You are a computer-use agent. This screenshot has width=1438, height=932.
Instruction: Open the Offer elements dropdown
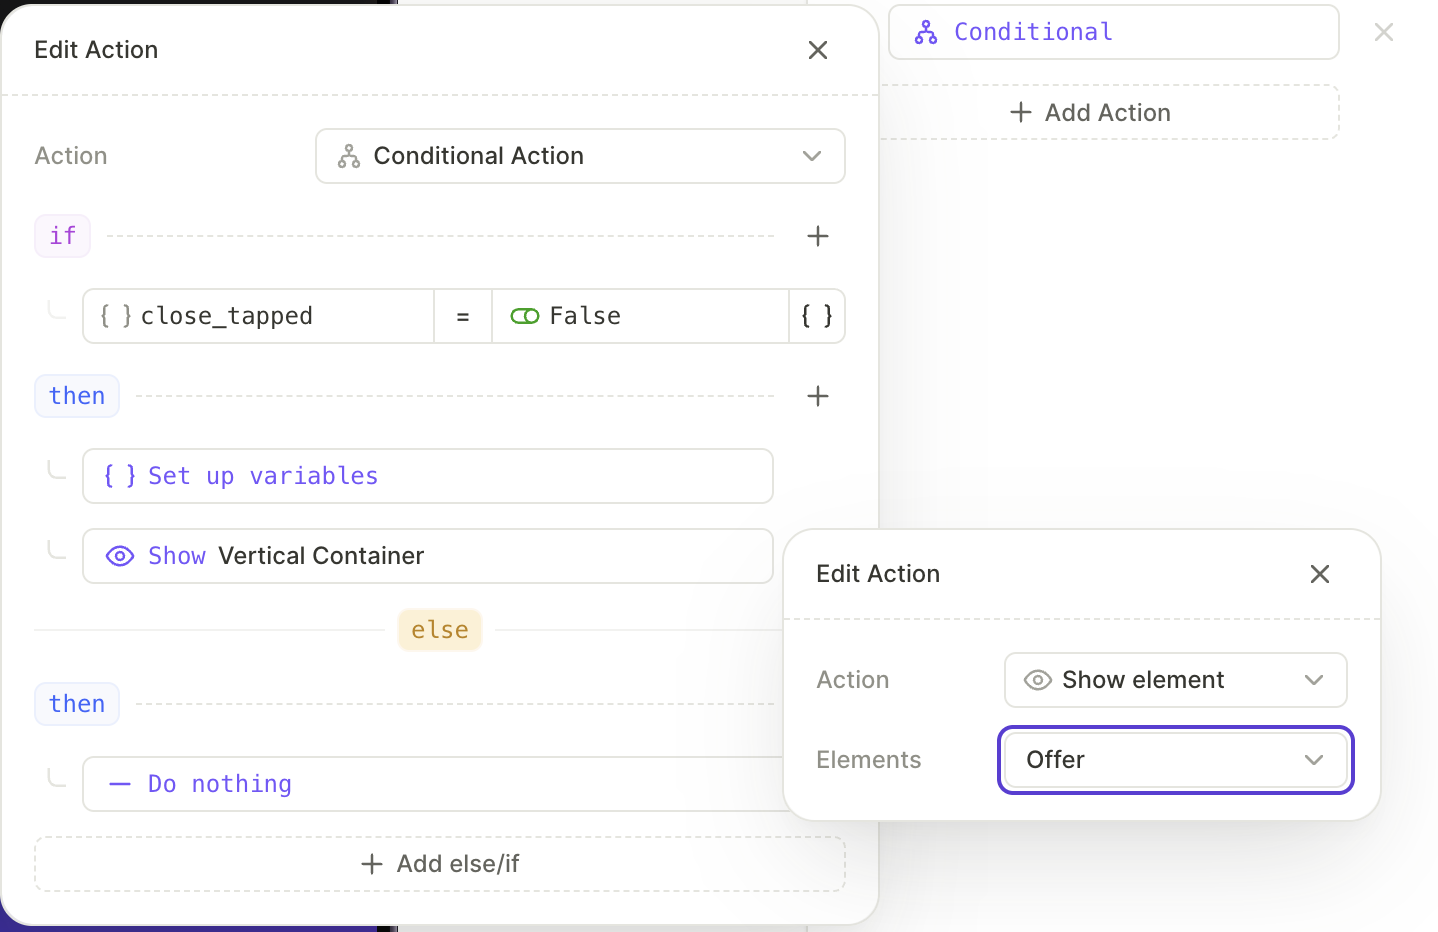[1176, 760]
